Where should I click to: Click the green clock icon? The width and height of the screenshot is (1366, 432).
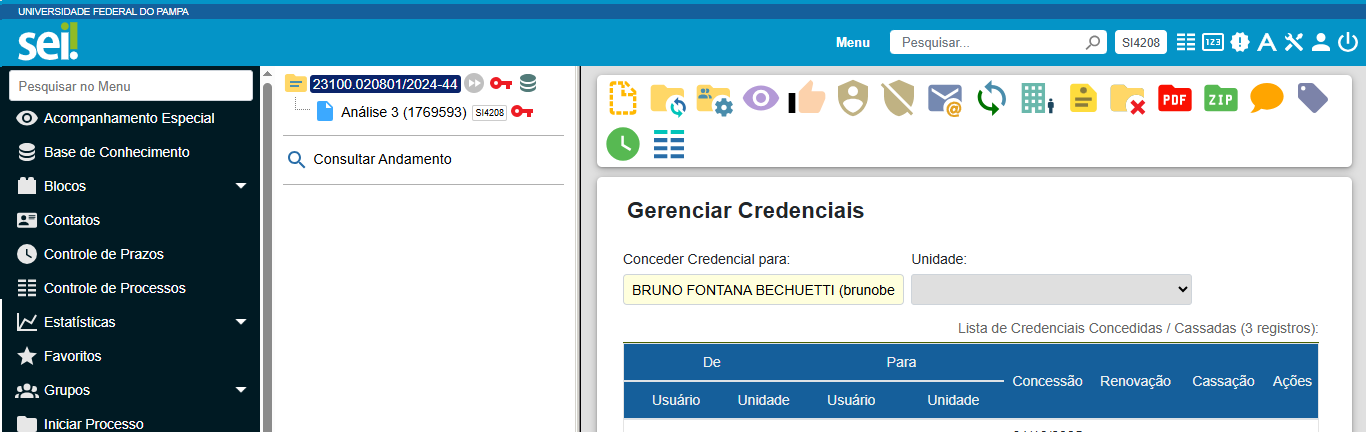tap(622, 144)
